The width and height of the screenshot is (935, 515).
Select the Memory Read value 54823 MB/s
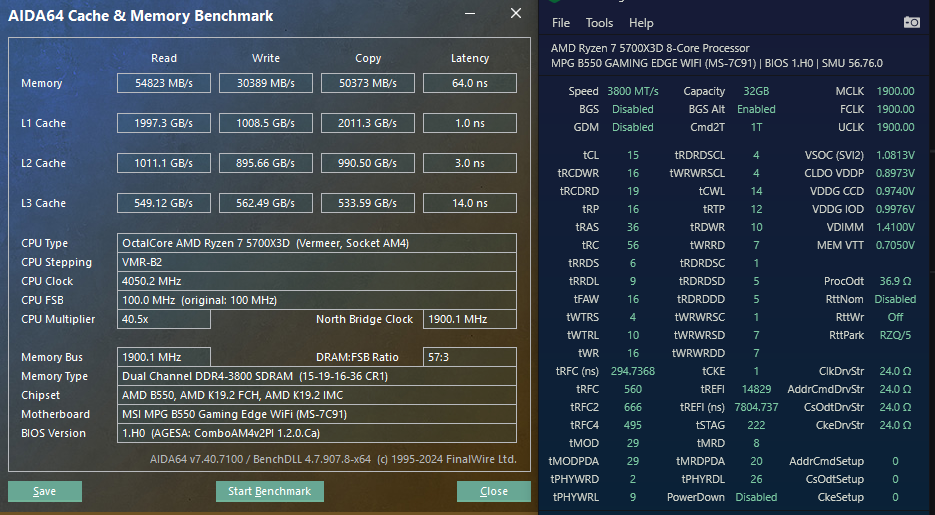[x=163, y=83]
